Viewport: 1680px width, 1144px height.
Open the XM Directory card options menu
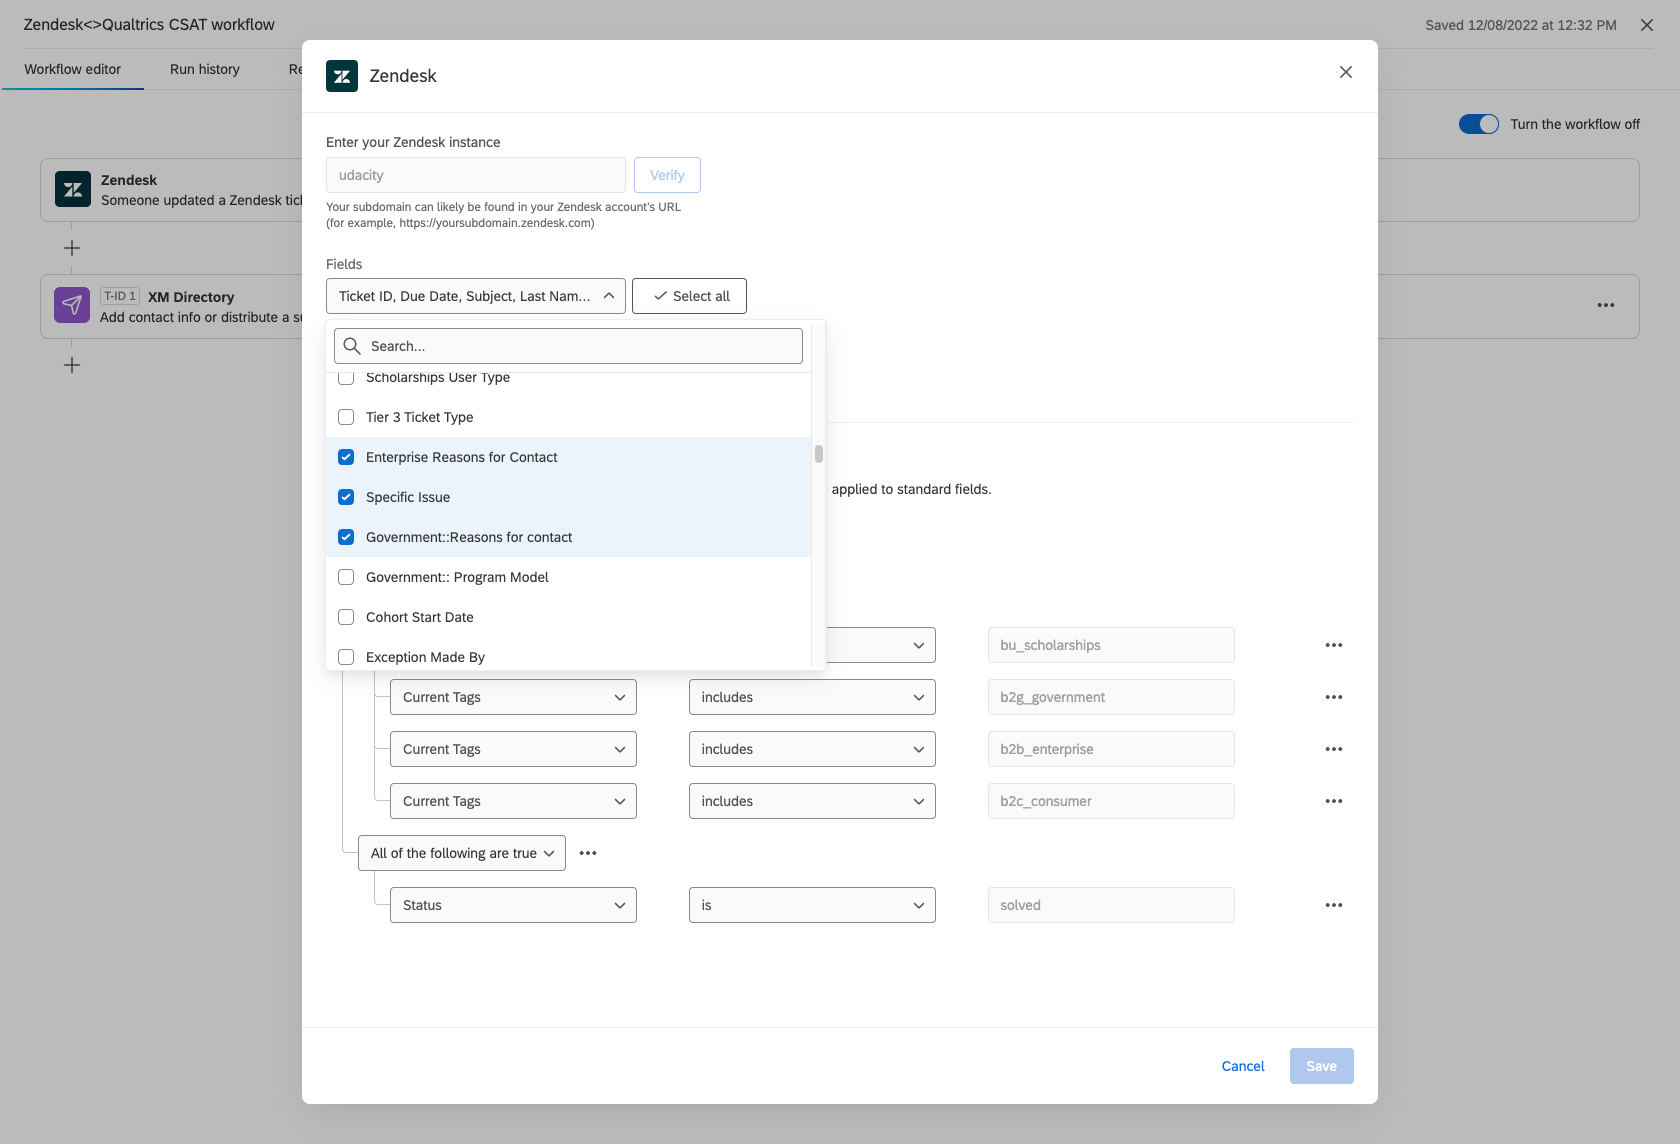(1606, 305)
